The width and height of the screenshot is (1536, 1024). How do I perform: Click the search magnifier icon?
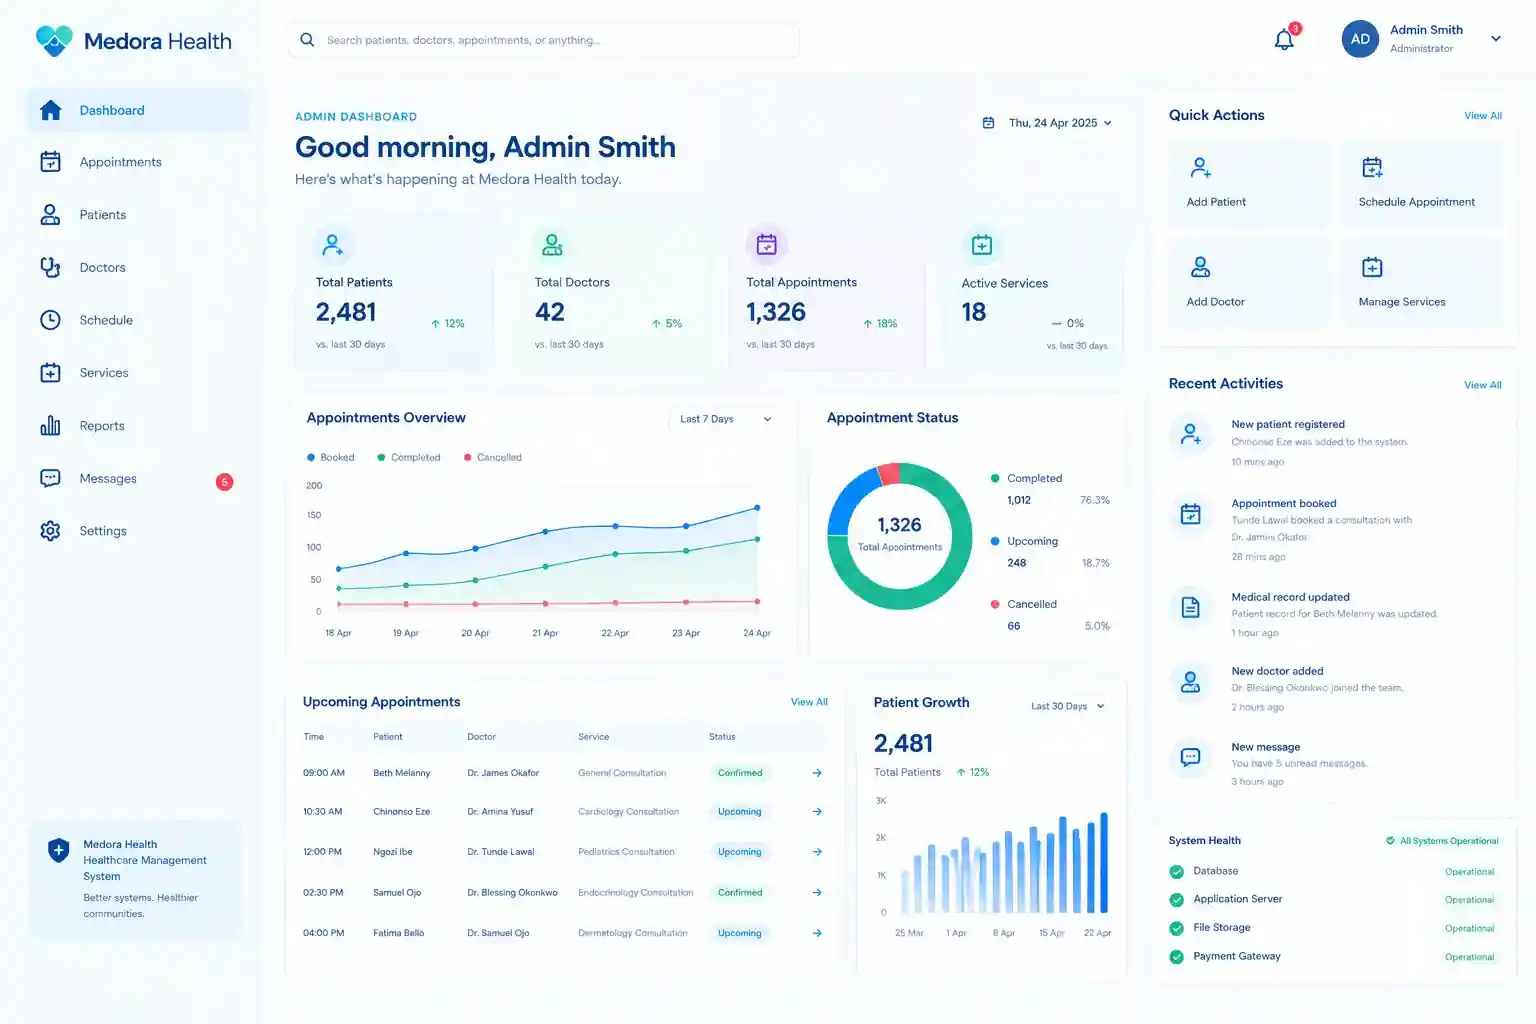point(307,40)
